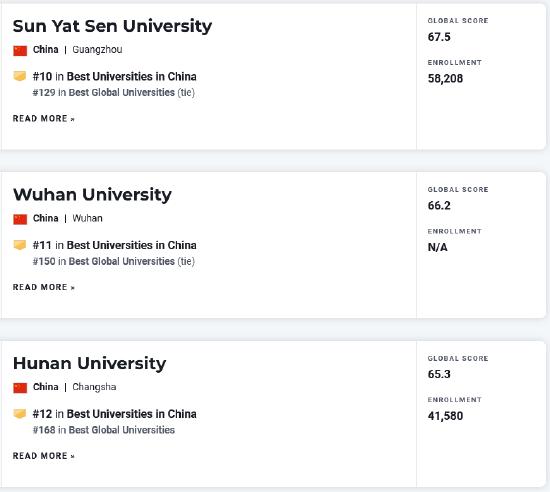
Task: Open Hunan University title link
Action: click(89, 364)
